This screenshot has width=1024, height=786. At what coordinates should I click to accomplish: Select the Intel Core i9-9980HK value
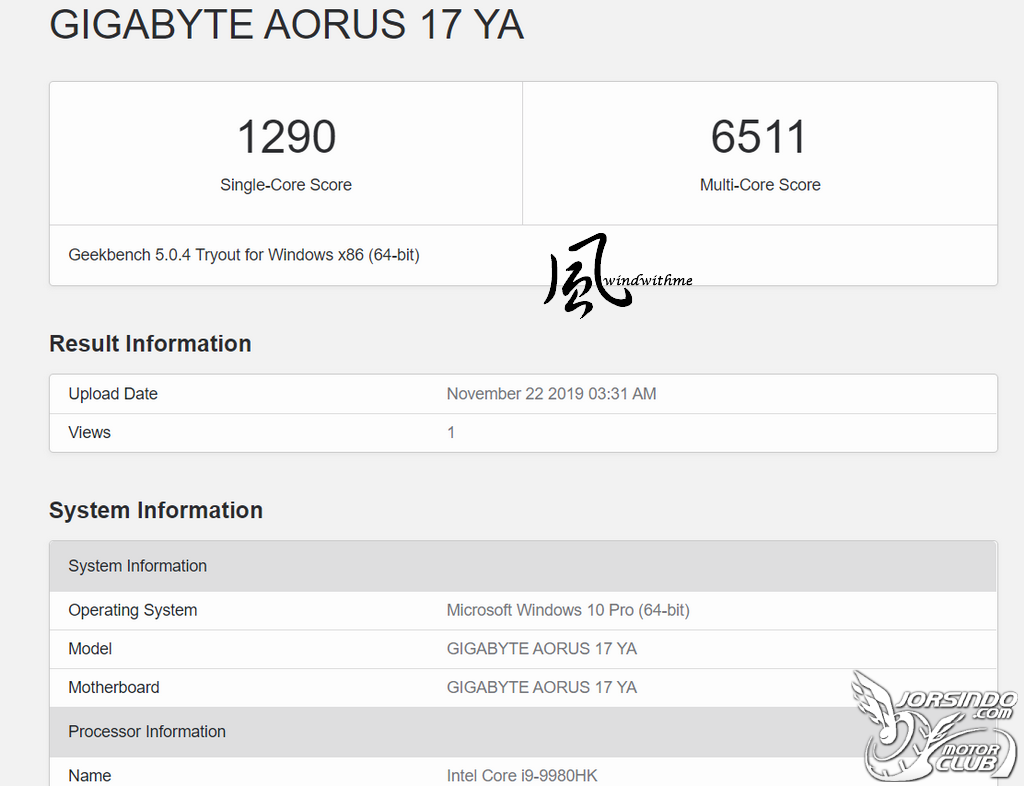click(522, 776)
